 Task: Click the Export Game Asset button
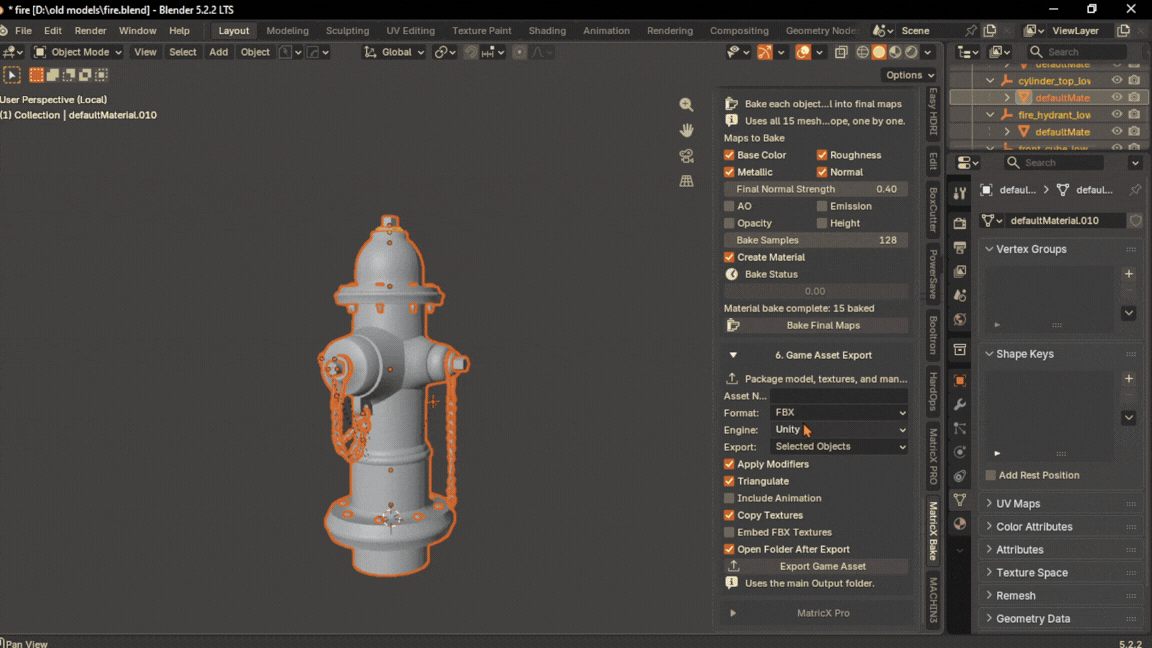816,566
